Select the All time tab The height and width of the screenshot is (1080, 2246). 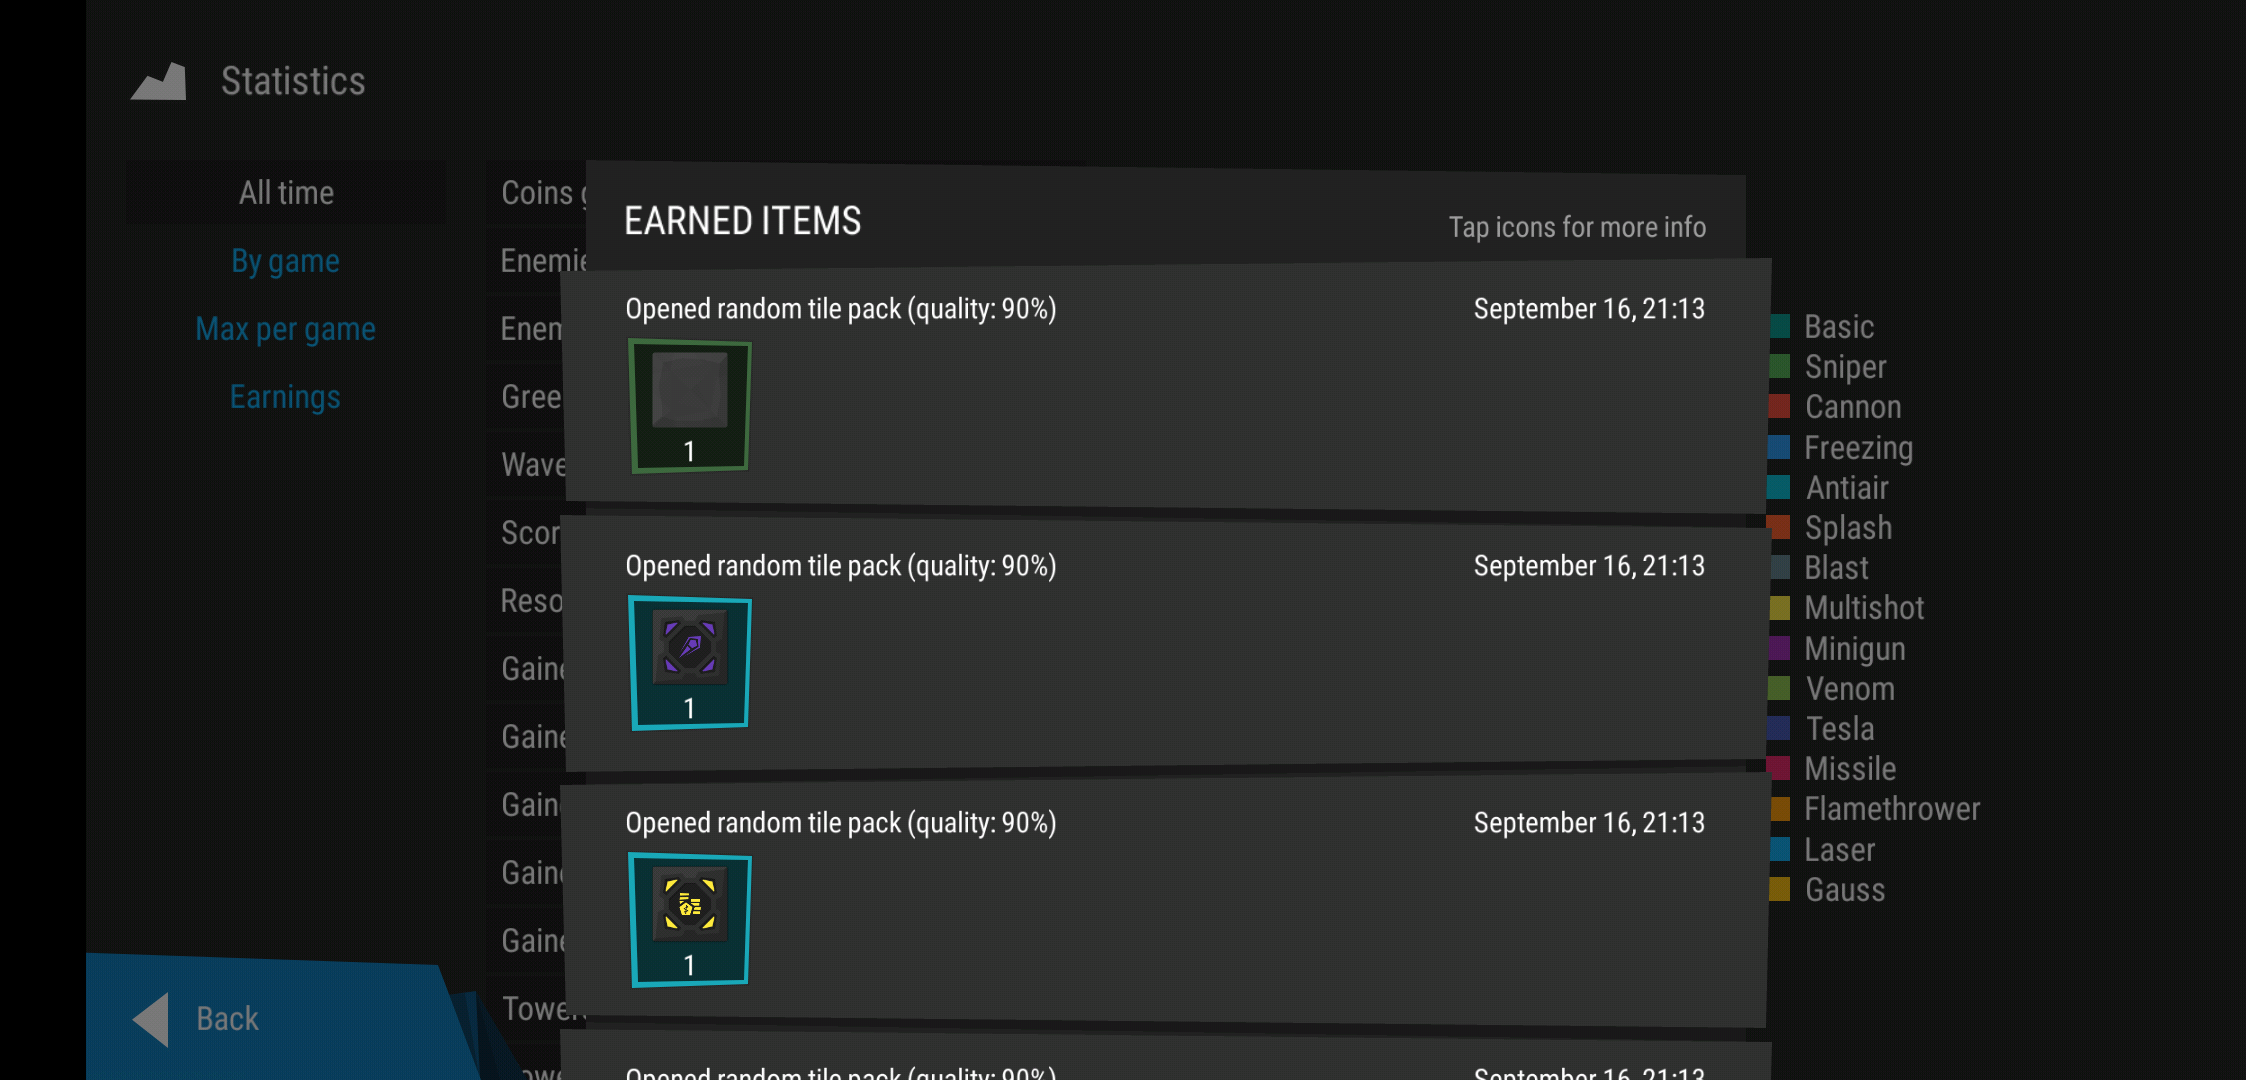286,193
